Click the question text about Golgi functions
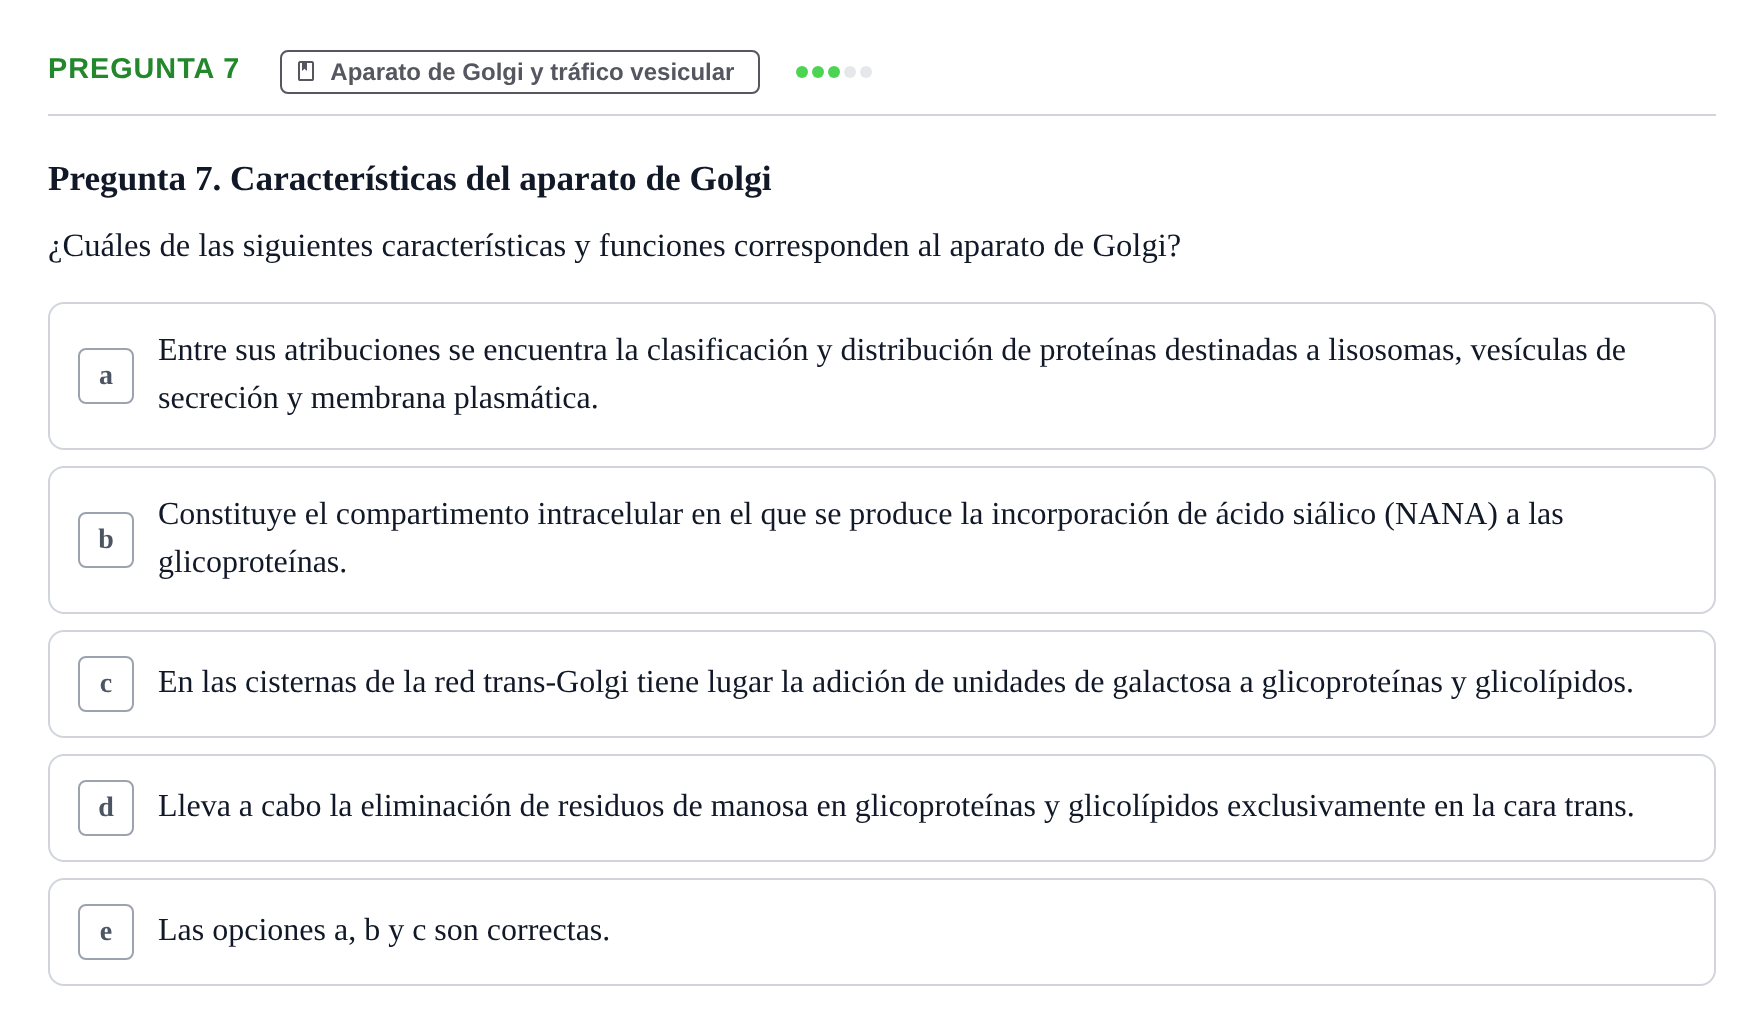 (614, 246)
